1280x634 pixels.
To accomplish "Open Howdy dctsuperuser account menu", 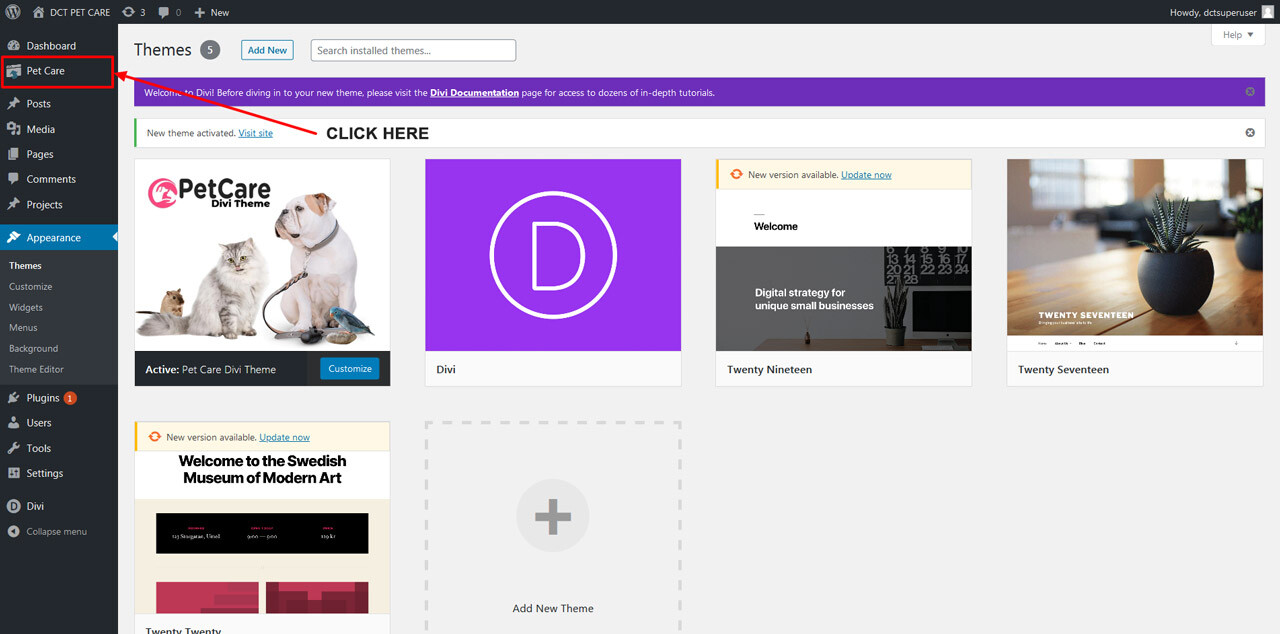I will pos(1222,12).
